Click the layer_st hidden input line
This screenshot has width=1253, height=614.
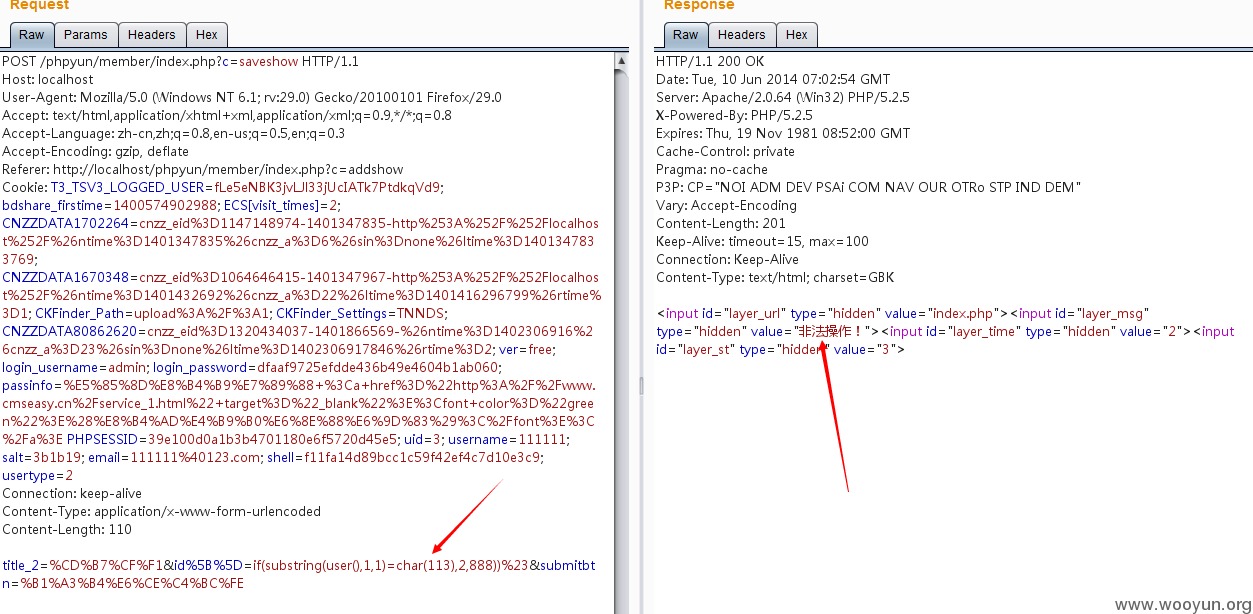click(780, 349)
